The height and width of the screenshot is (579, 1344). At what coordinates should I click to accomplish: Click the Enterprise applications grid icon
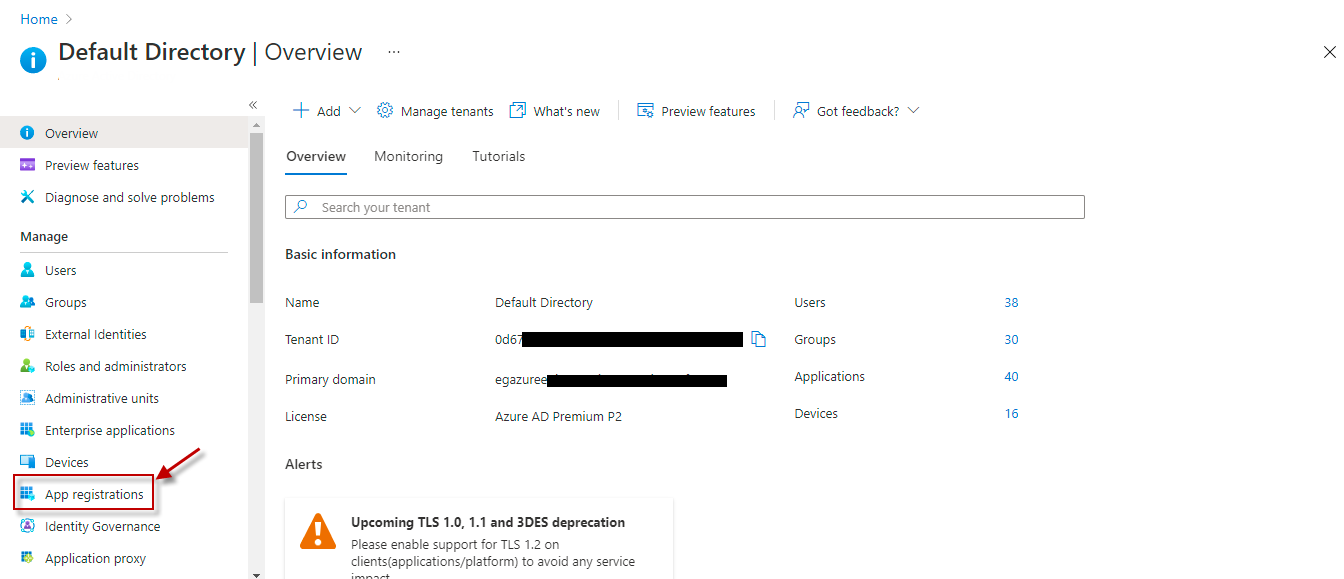(x=27, y=430)
